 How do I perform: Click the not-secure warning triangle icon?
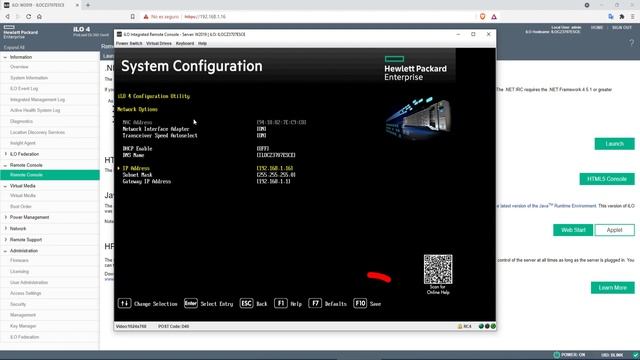(146, 17)
